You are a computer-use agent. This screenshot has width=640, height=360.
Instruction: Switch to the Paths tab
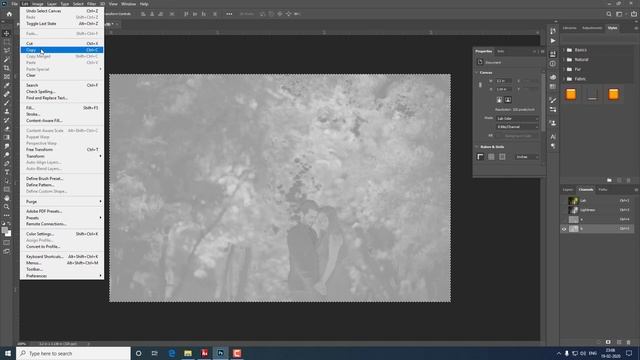coord(602,189)
